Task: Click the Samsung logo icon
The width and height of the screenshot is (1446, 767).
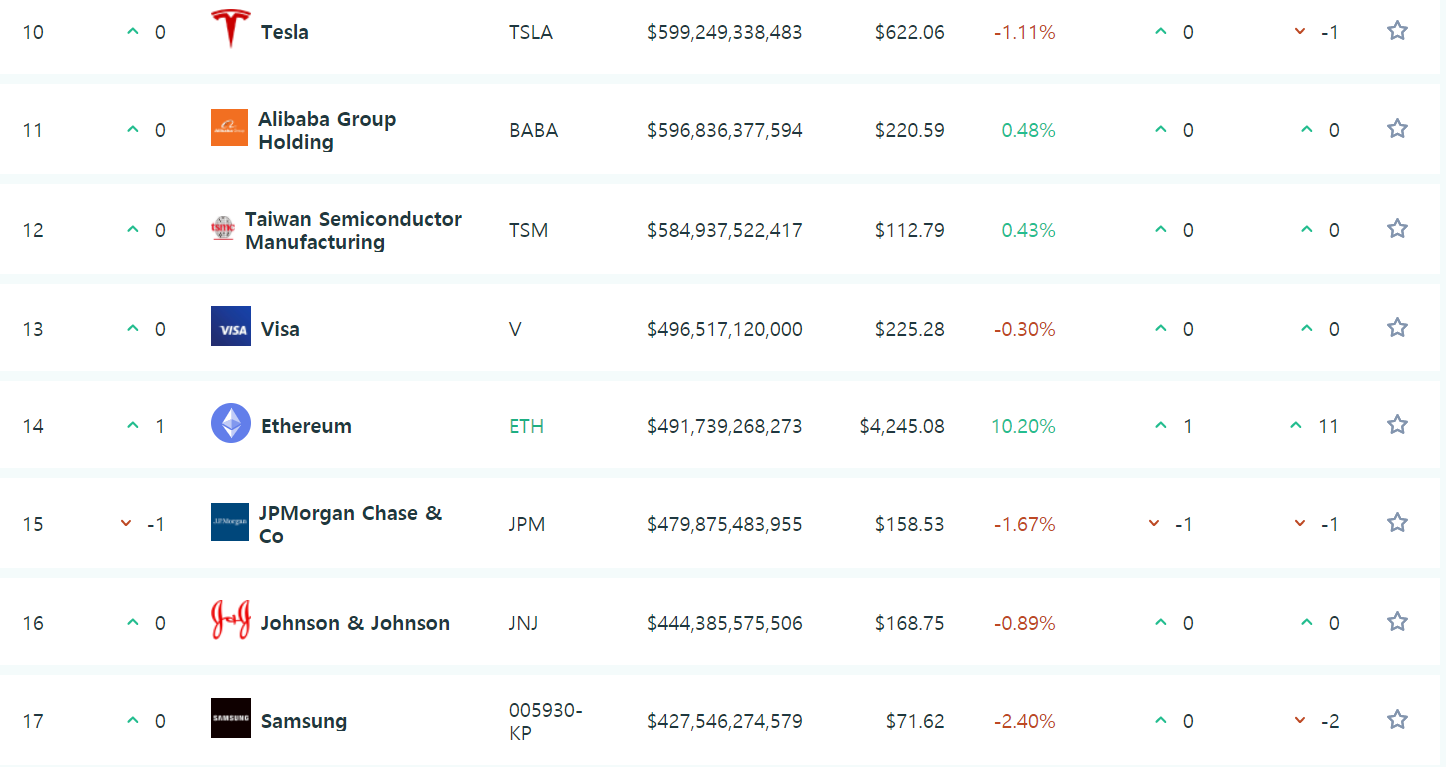Action: pyautogui.click(x=231, y=719)
